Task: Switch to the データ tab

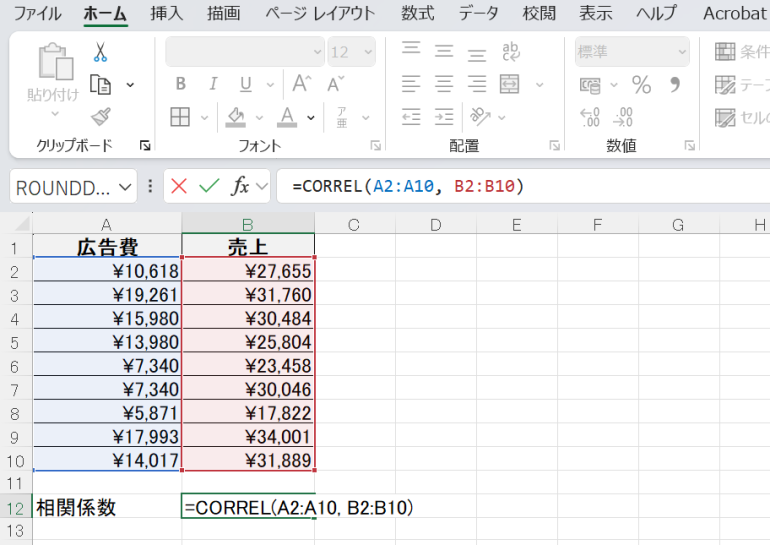Action: click(478, 13)
